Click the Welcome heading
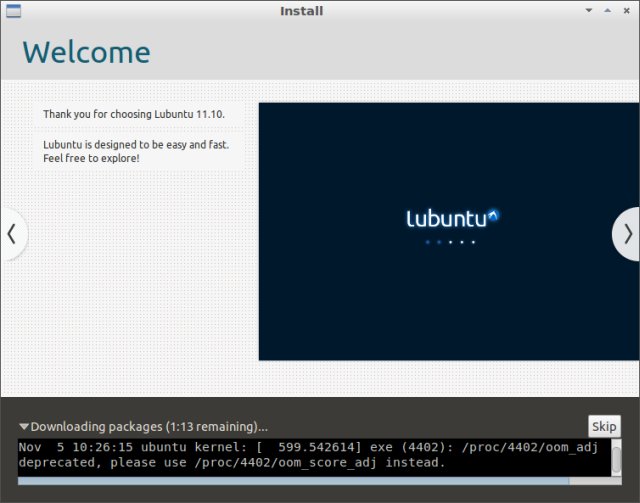 [x=86, y=52]
